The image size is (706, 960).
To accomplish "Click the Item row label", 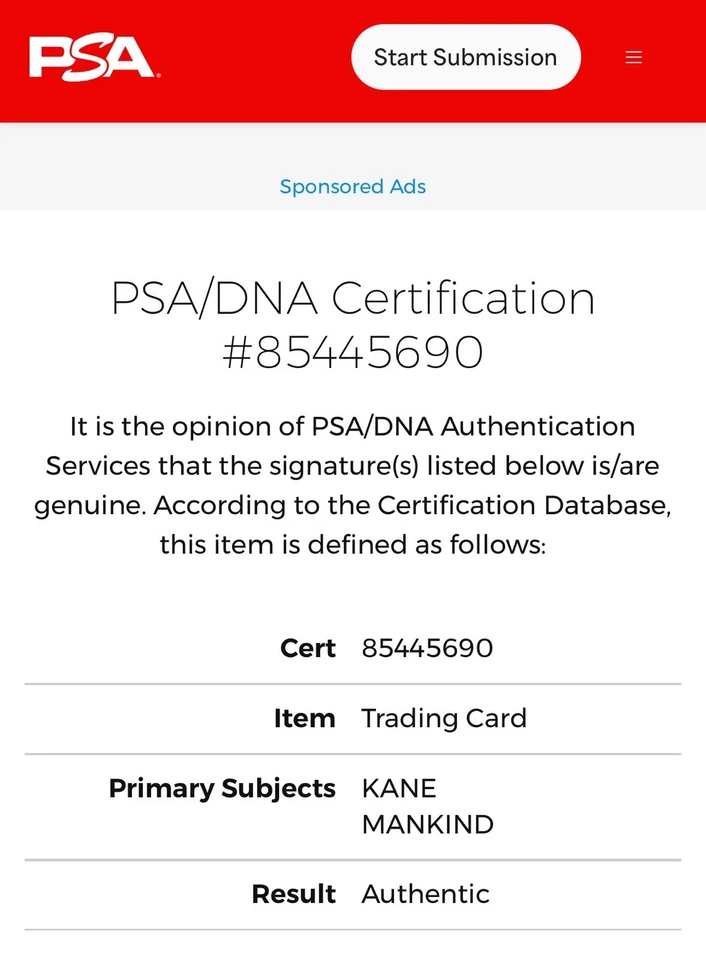I will 304,718.
